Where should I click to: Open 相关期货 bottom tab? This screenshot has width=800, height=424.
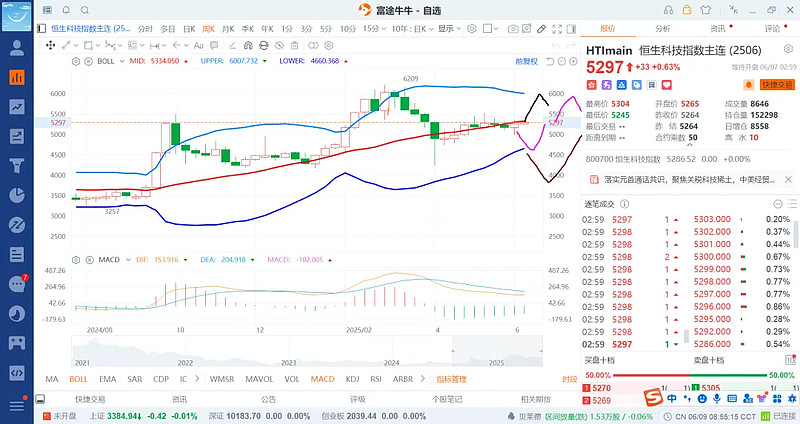pos(536,399)
